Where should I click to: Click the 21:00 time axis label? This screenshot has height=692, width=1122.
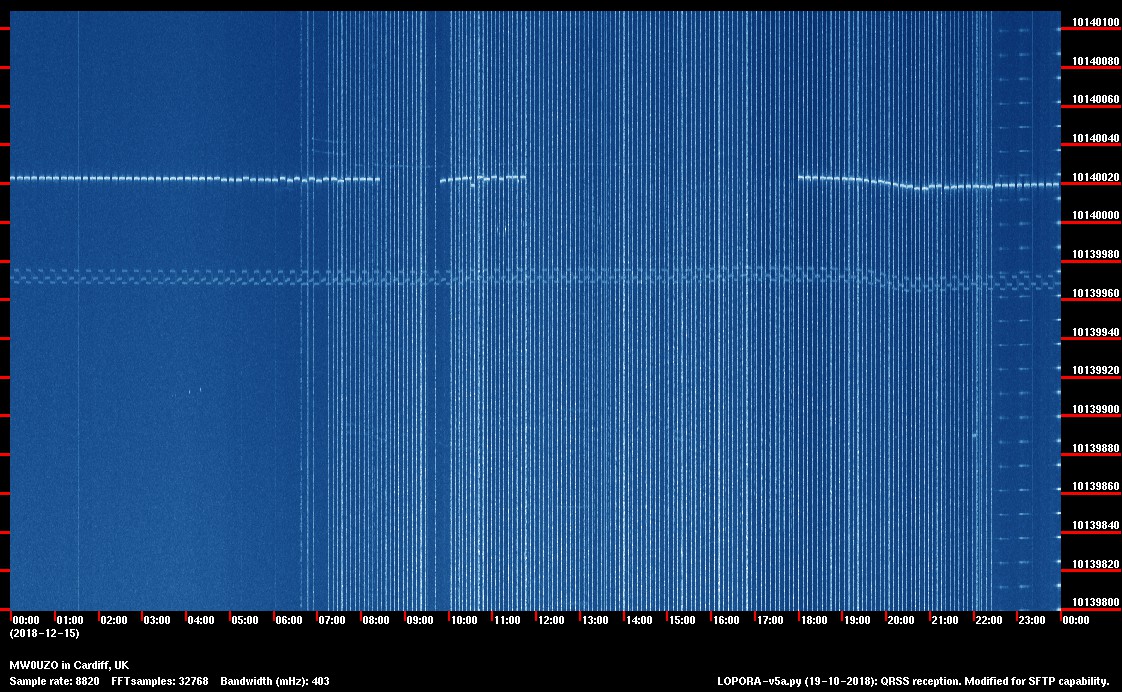pyautogui.click(x=945, y=620)
